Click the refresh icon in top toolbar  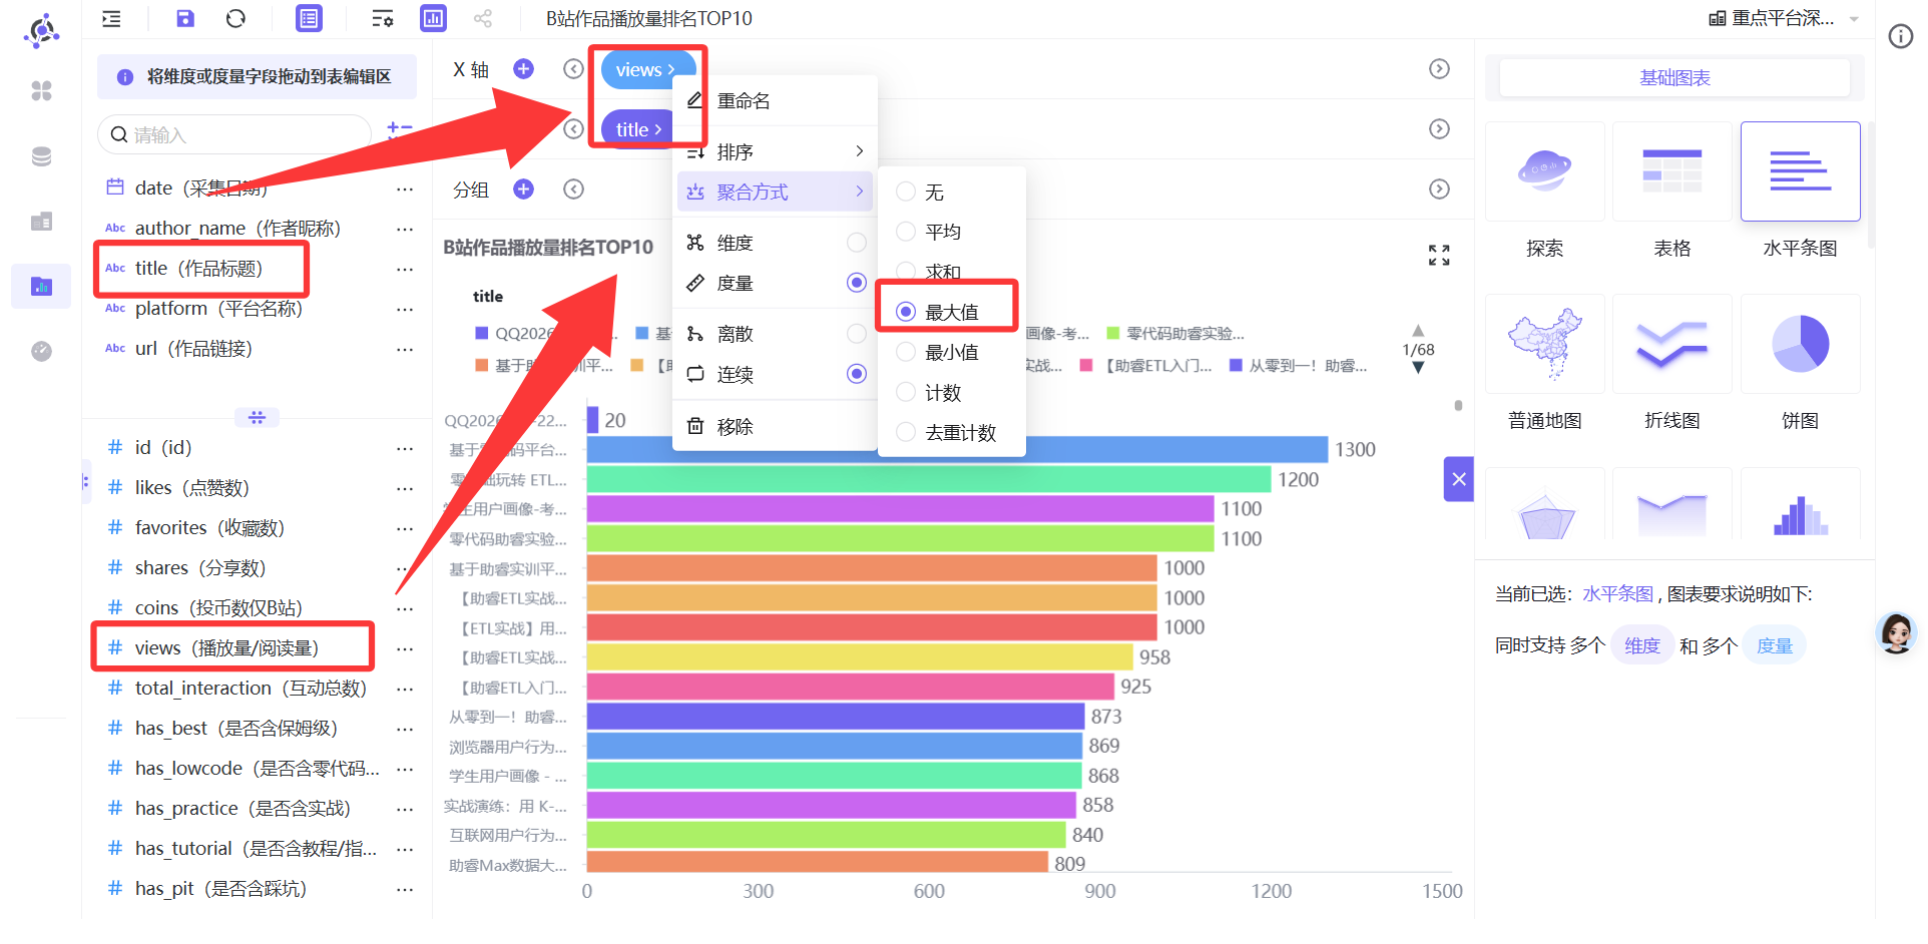236,18
